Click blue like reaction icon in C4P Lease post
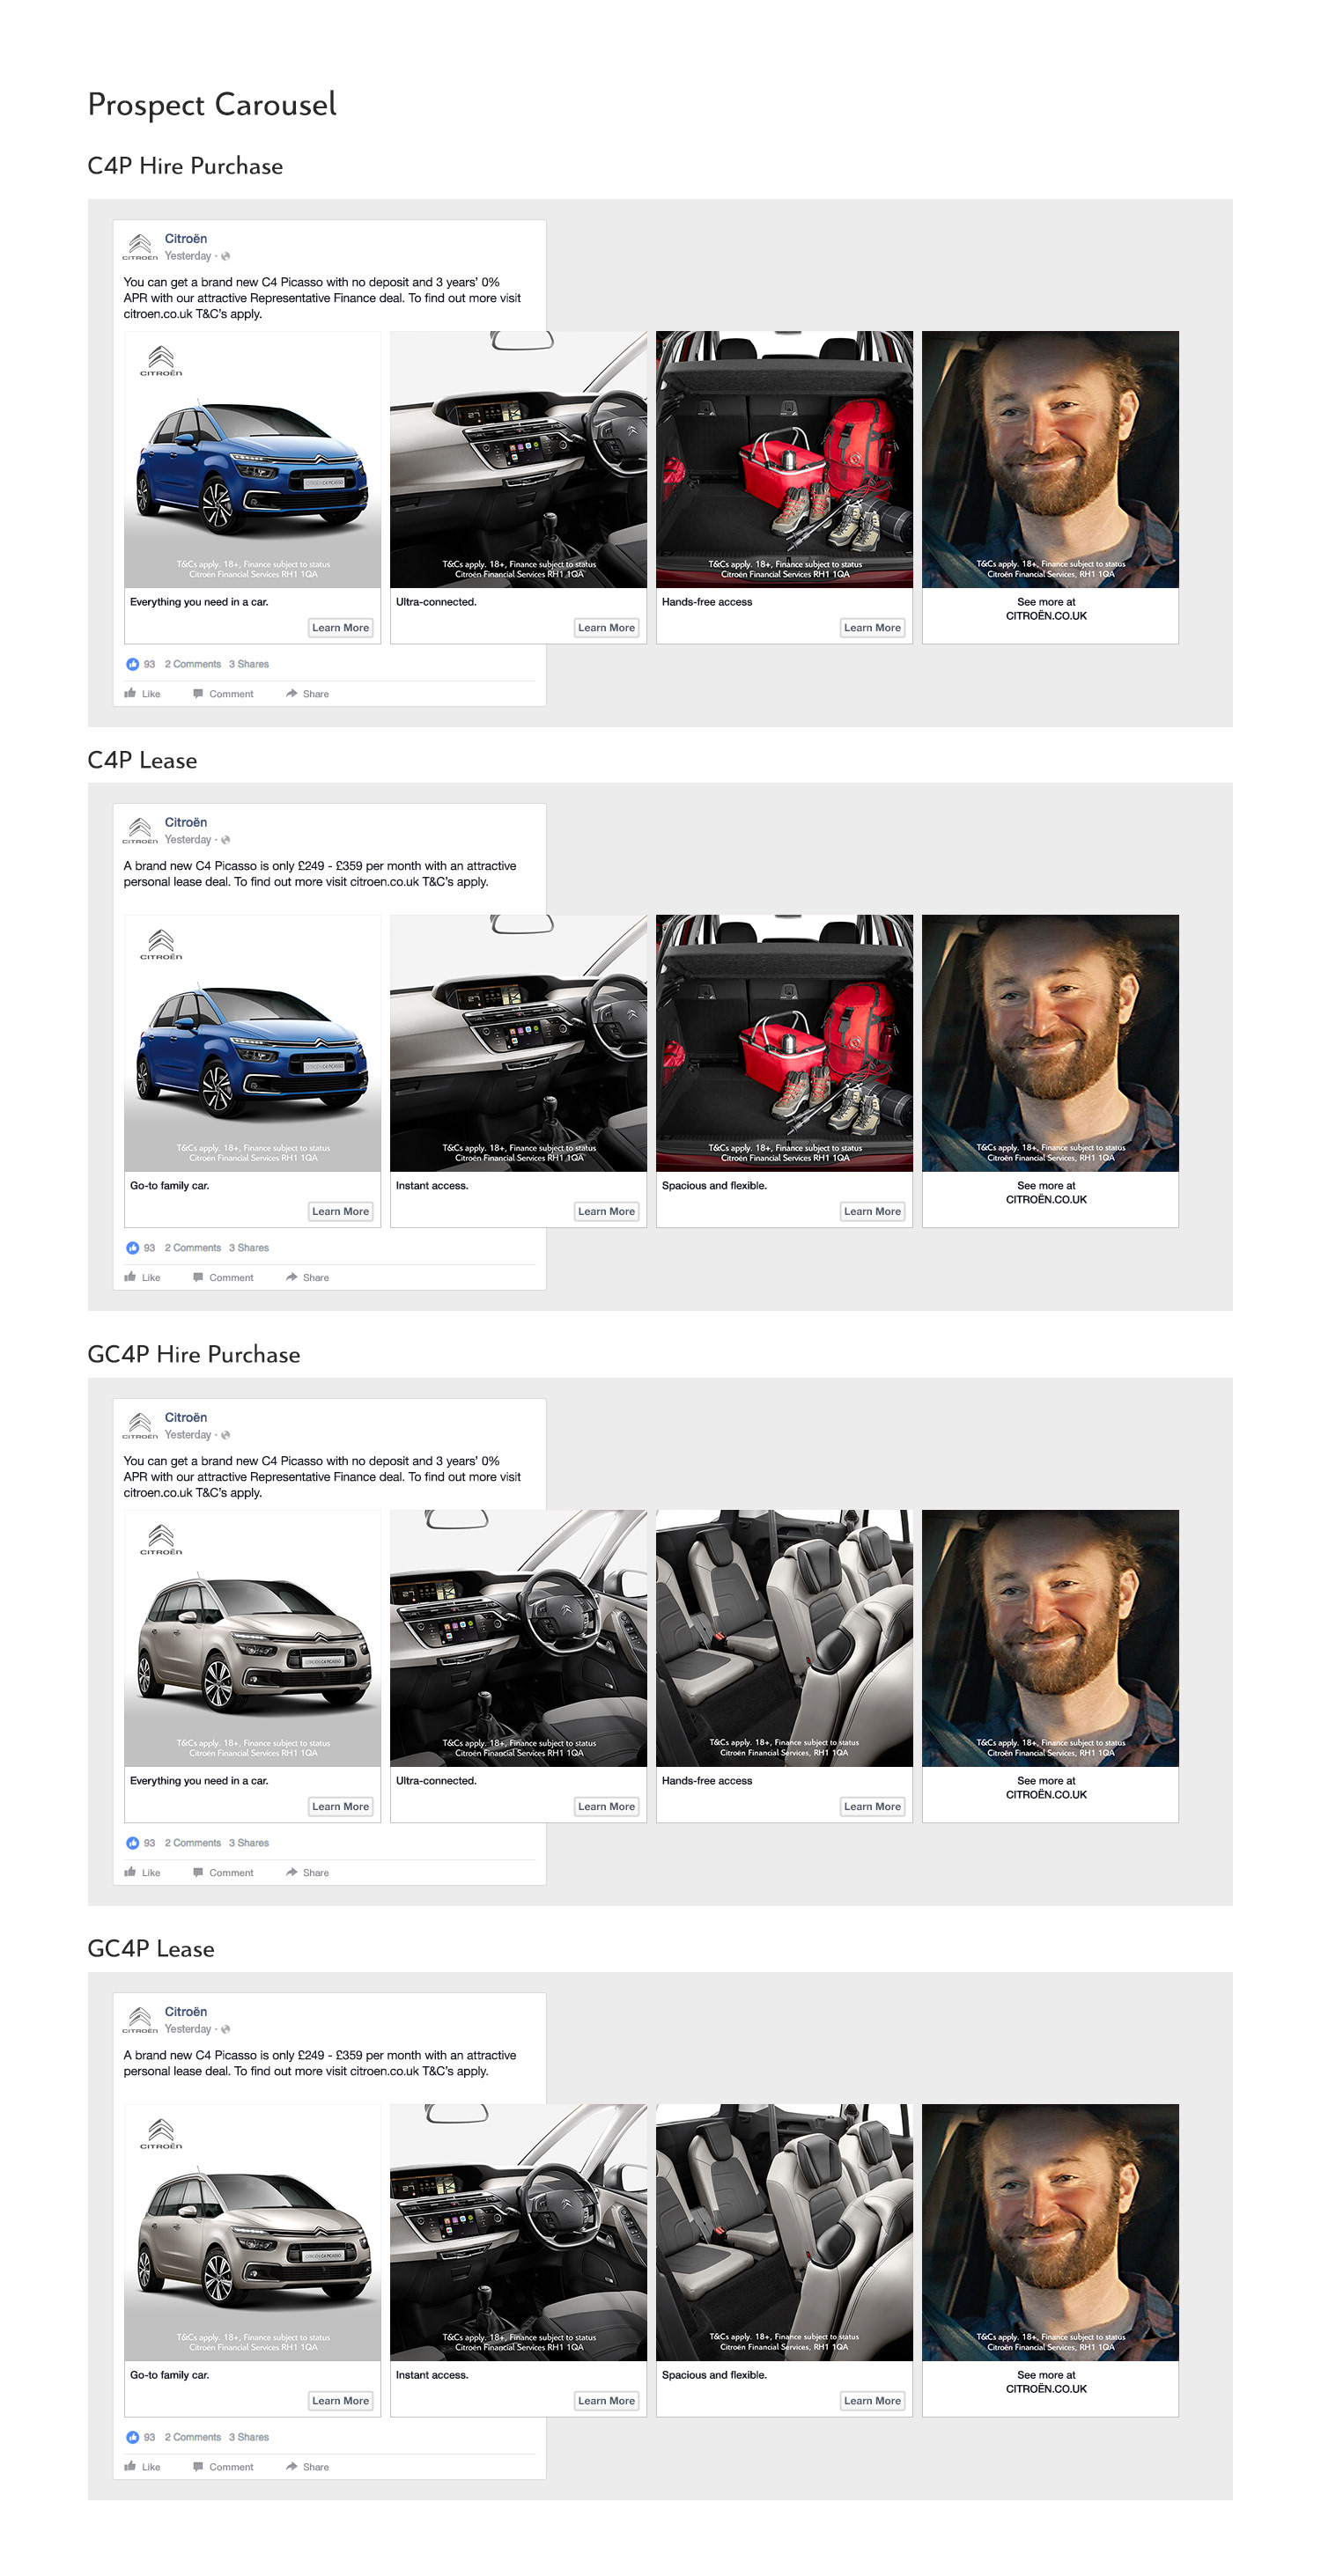The image size is (1321, 2576). (x=132, y=1248)
